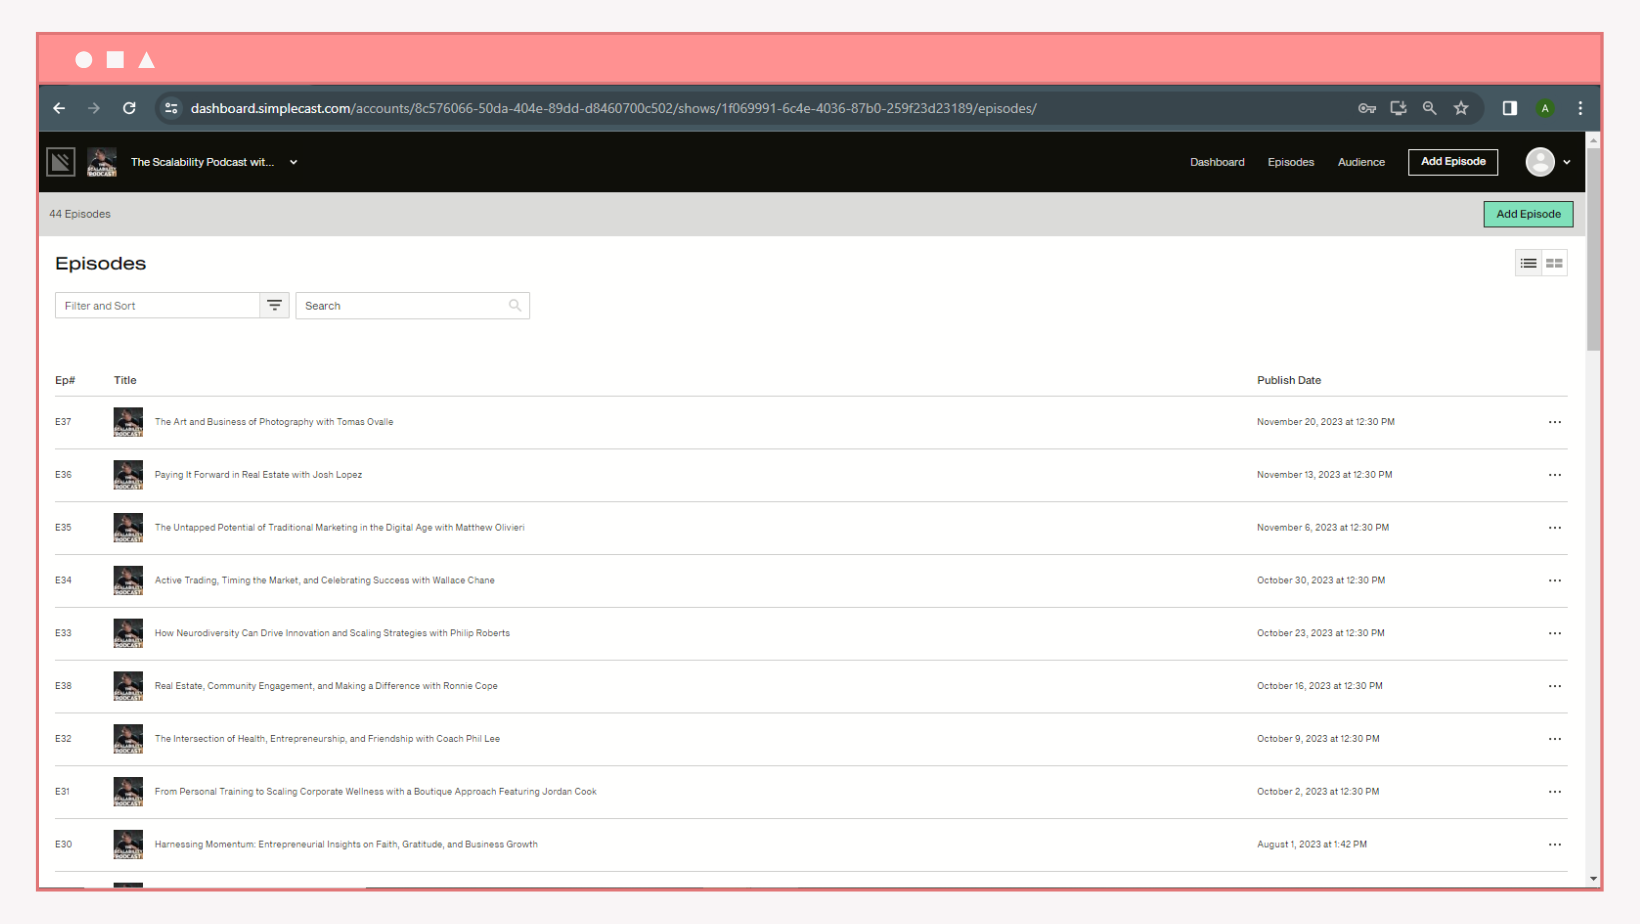
Task: Click the scrollbar down arrow
Action: coord(1593,879)
